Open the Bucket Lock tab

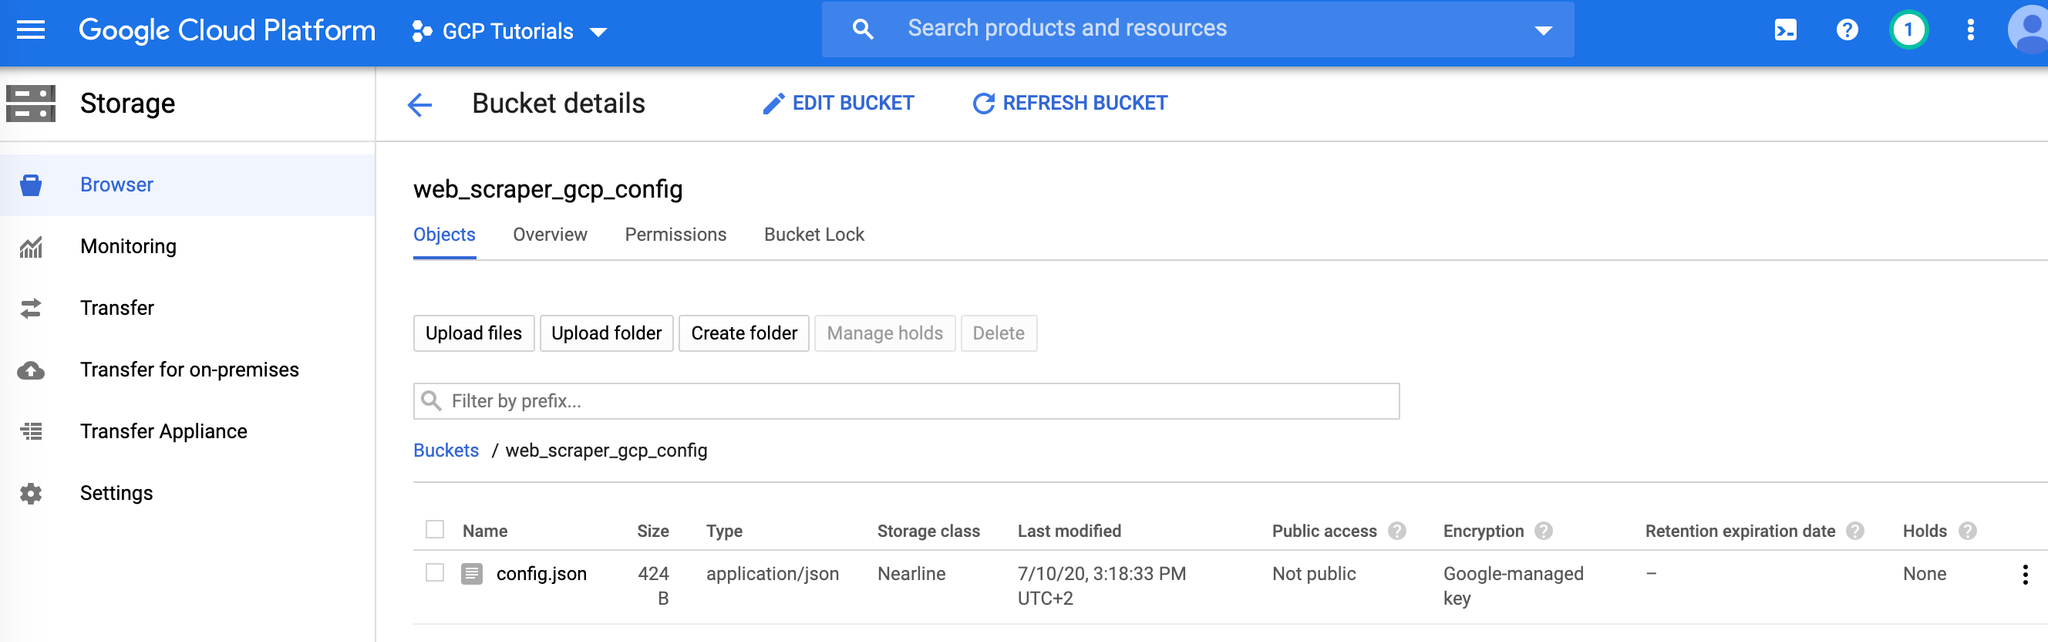[814, 235]
